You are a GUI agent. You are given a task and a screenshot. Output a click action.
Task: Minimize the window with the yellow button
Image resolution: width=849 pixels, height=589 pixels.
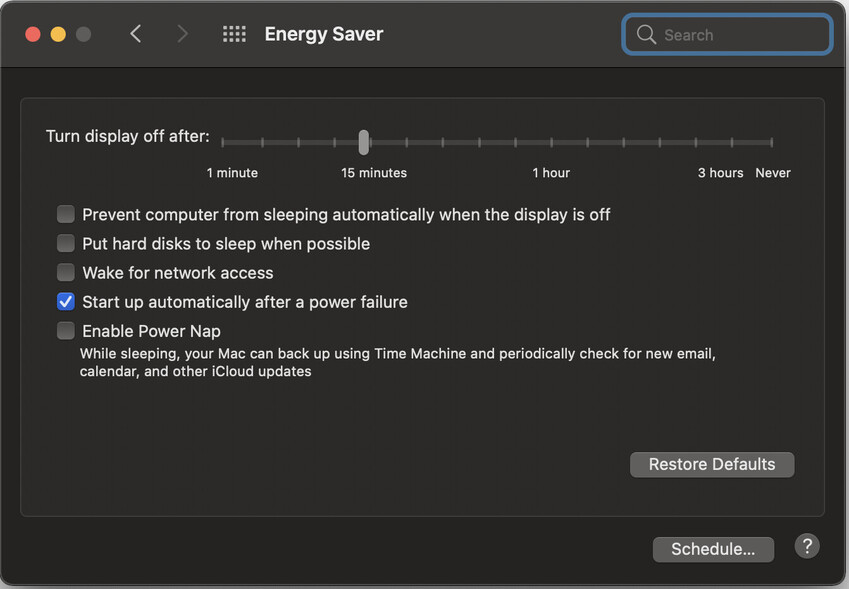point(58,35)
